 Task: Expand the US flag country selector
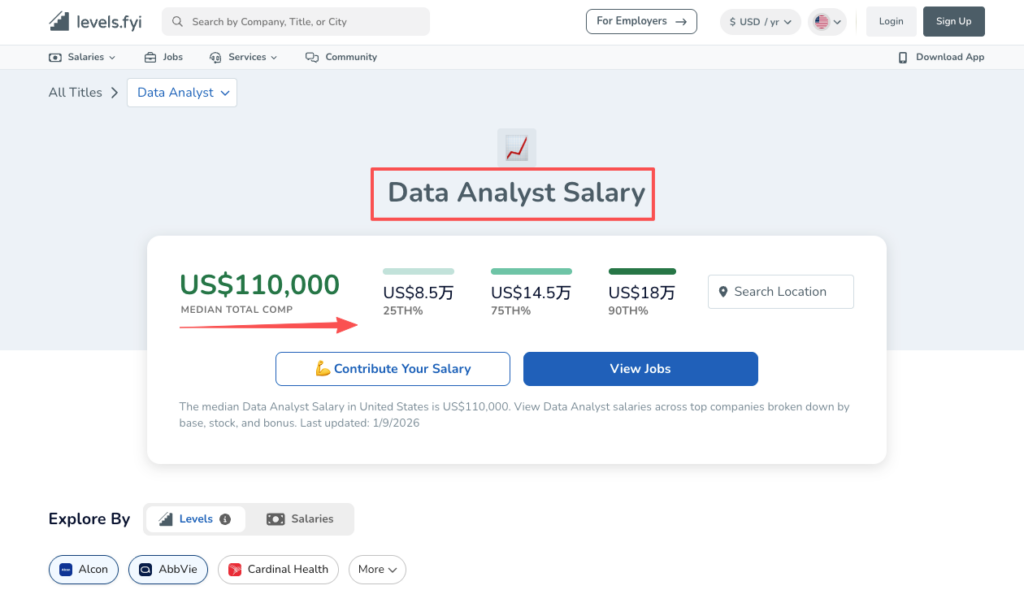click(827, 20)
